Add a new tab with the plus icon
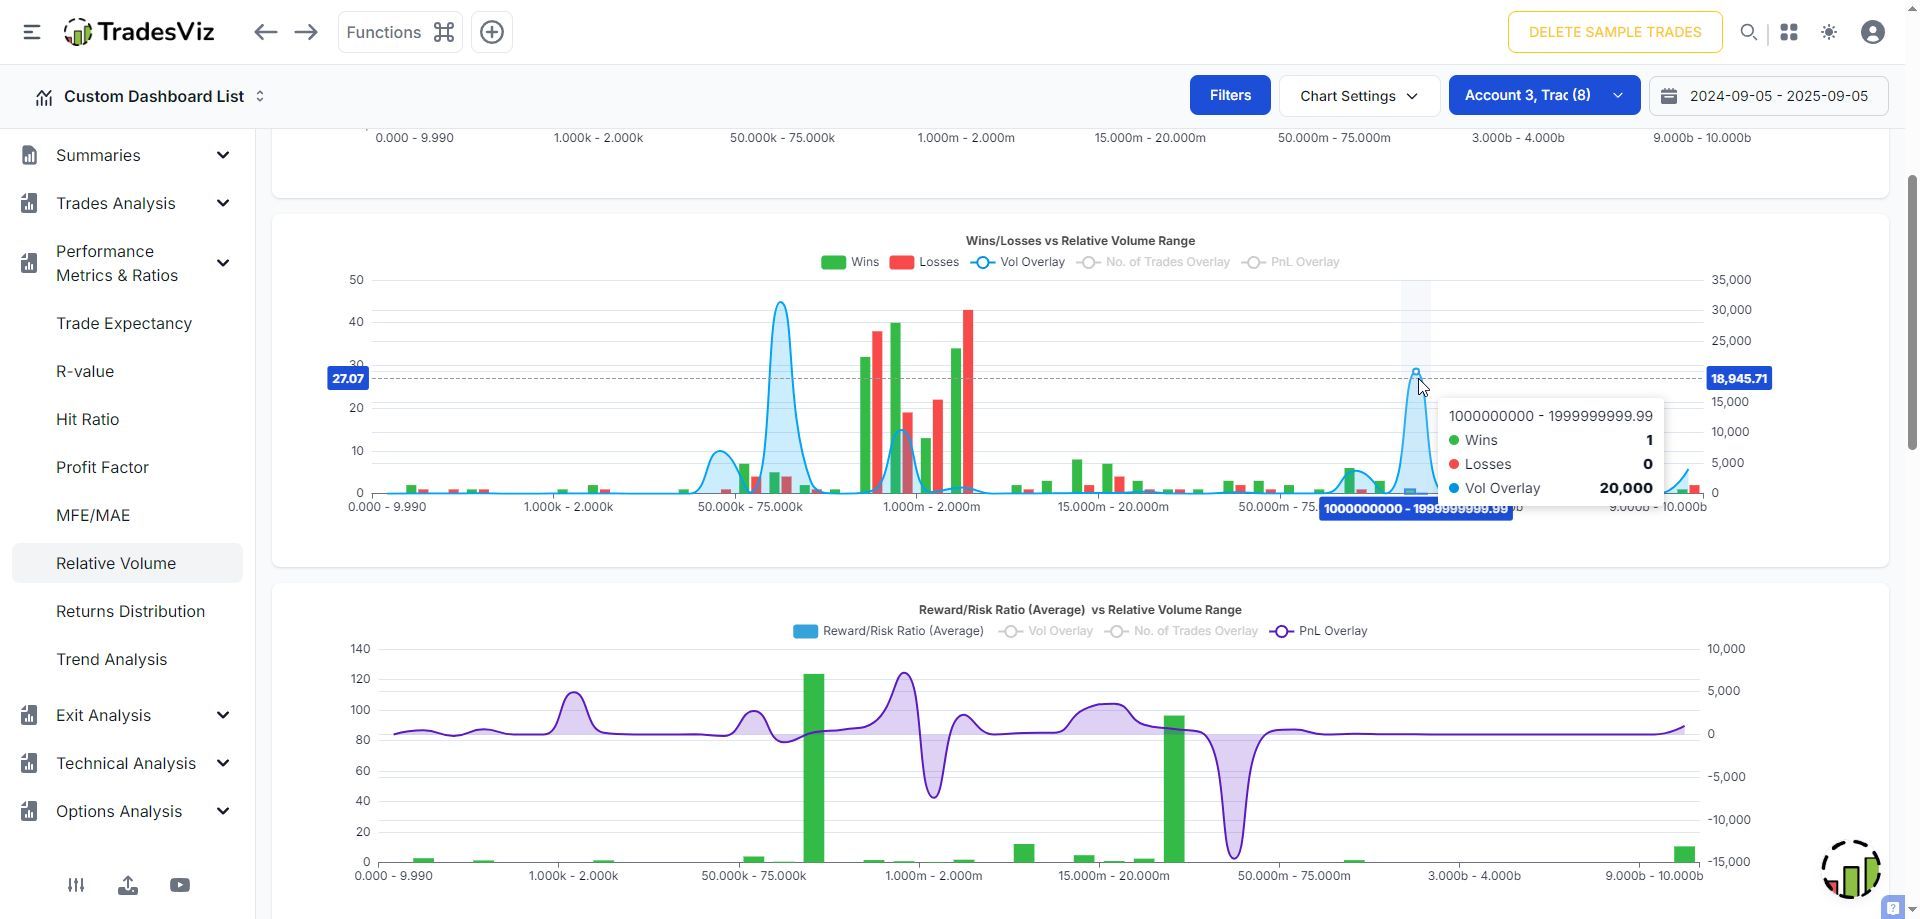This screenshot has width=1920, height=919. click(x=492, y=32)
